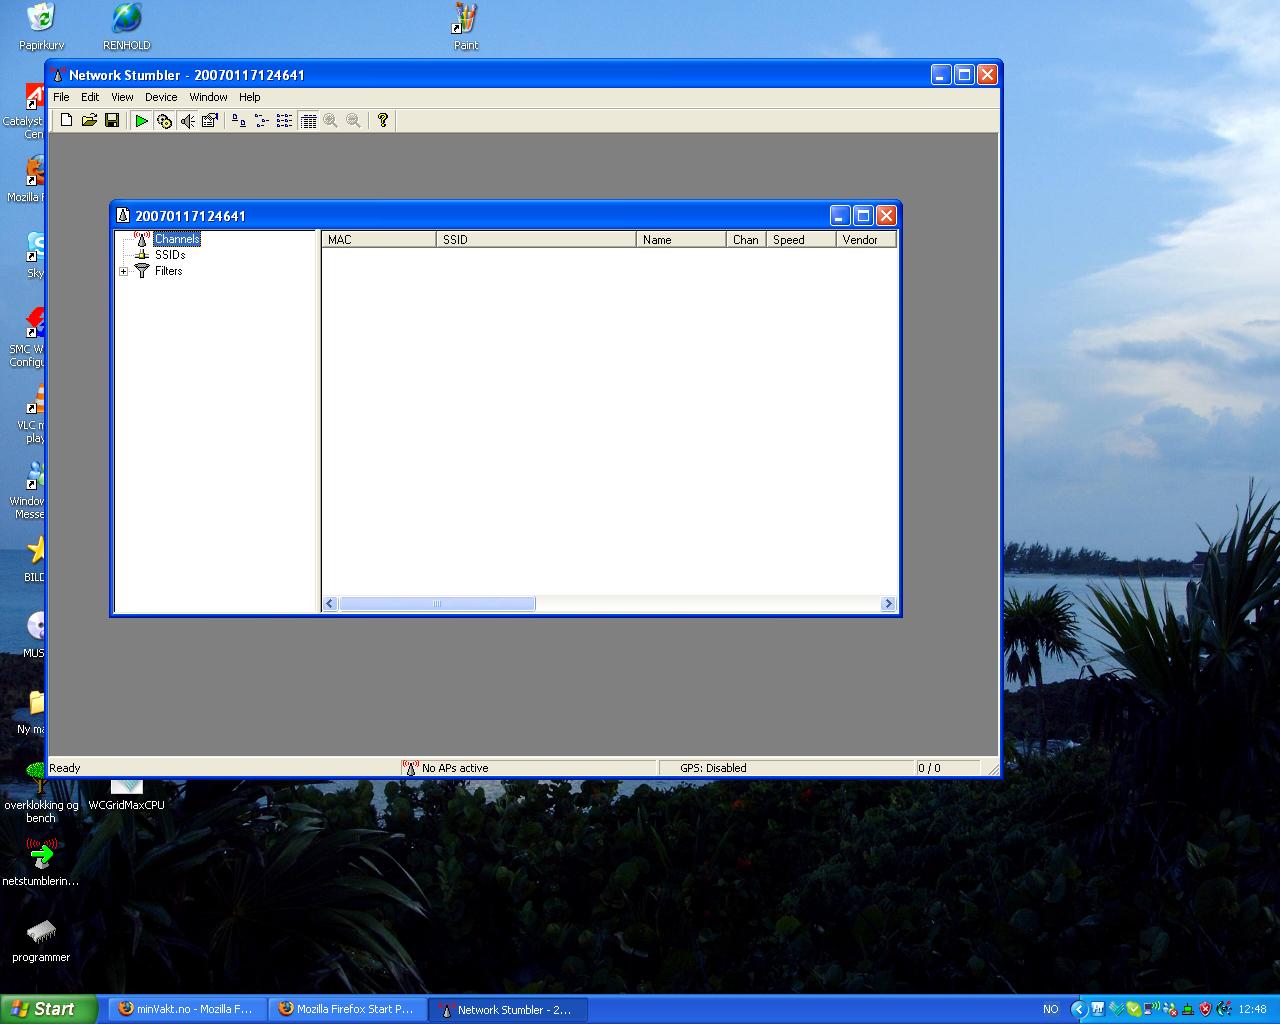
Task: Sort by the Chan column header
Action: (746, 240)
